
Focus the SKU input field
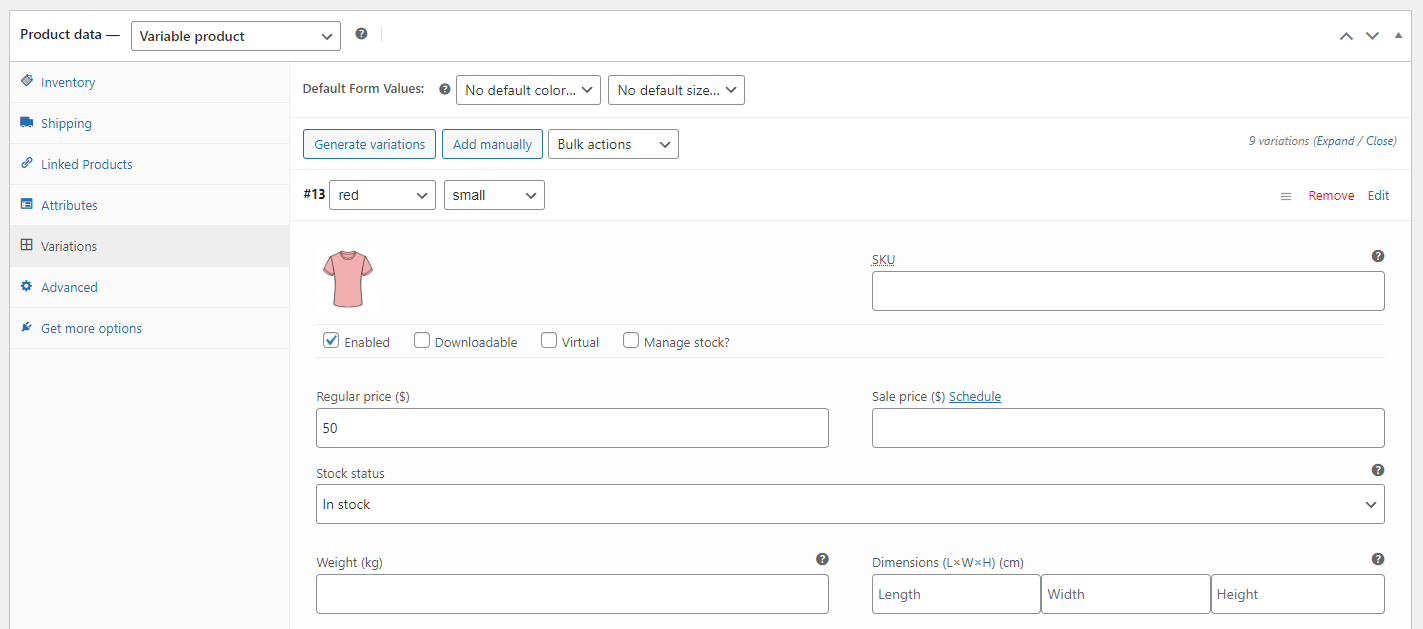(x=1128, y=291)
